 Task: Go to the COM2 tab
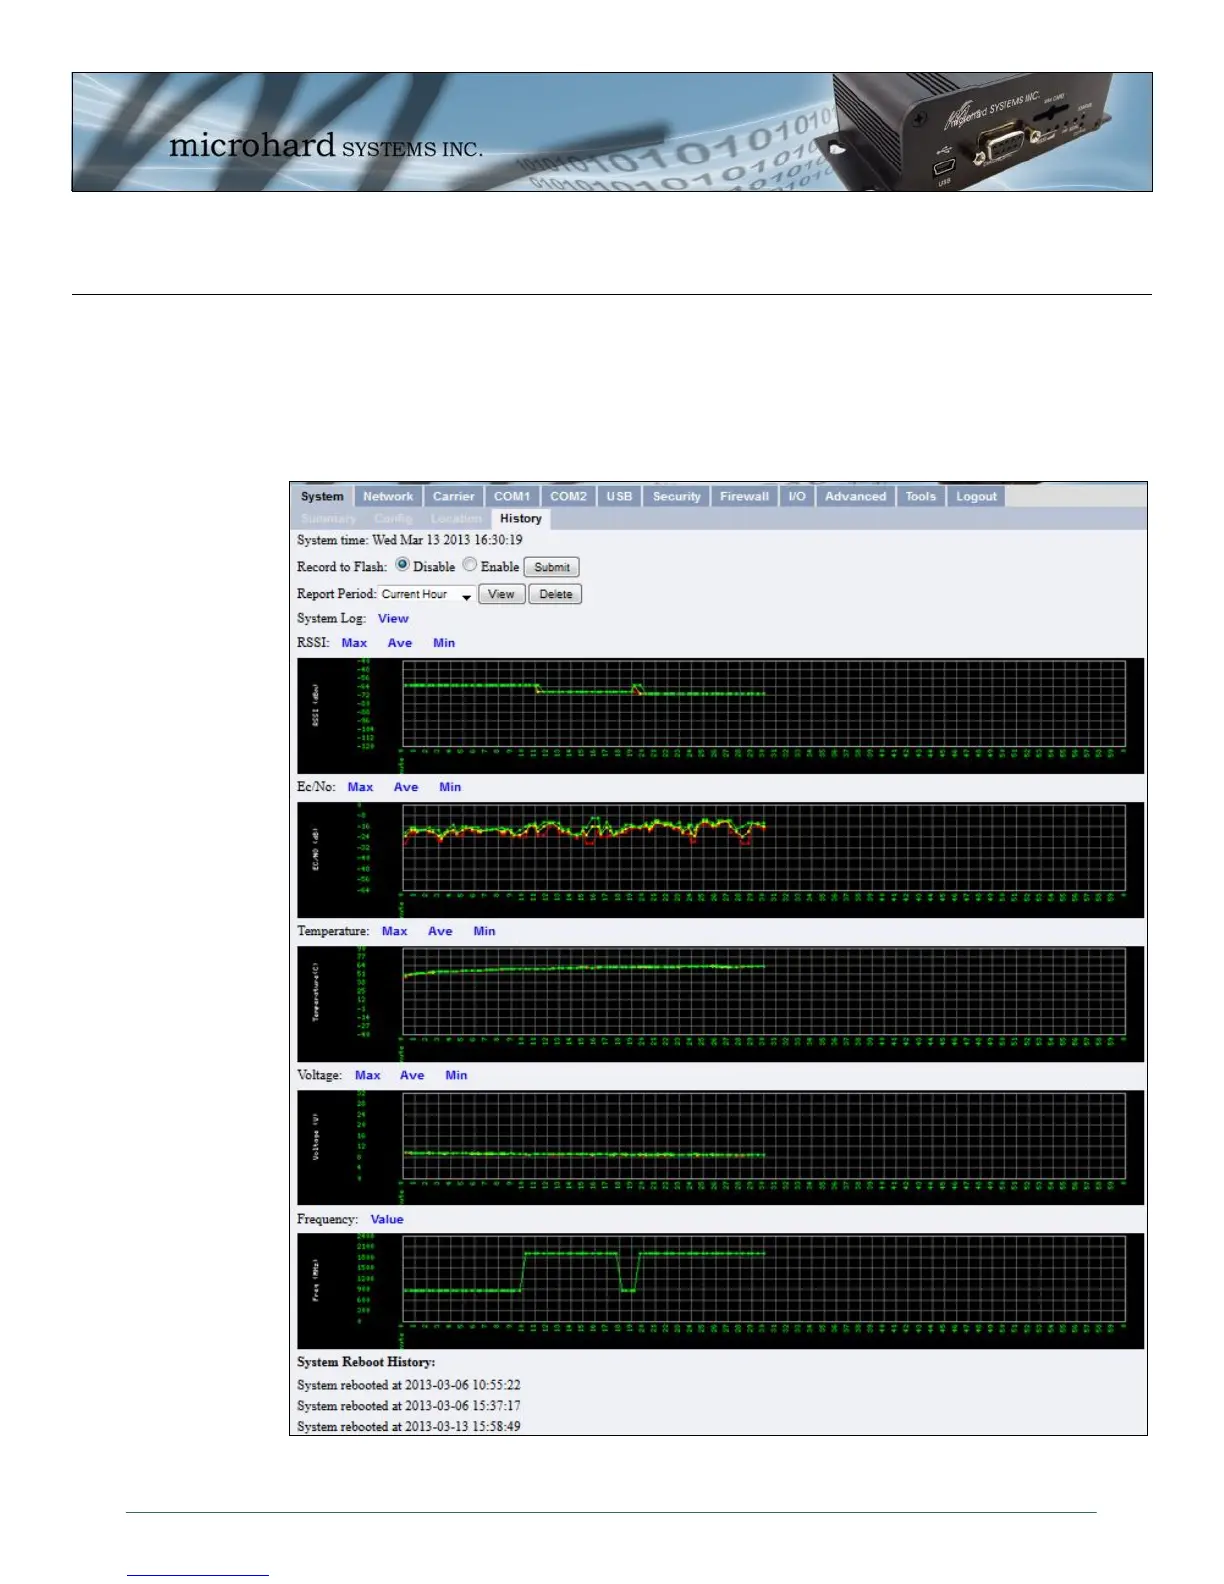point(568,496)
